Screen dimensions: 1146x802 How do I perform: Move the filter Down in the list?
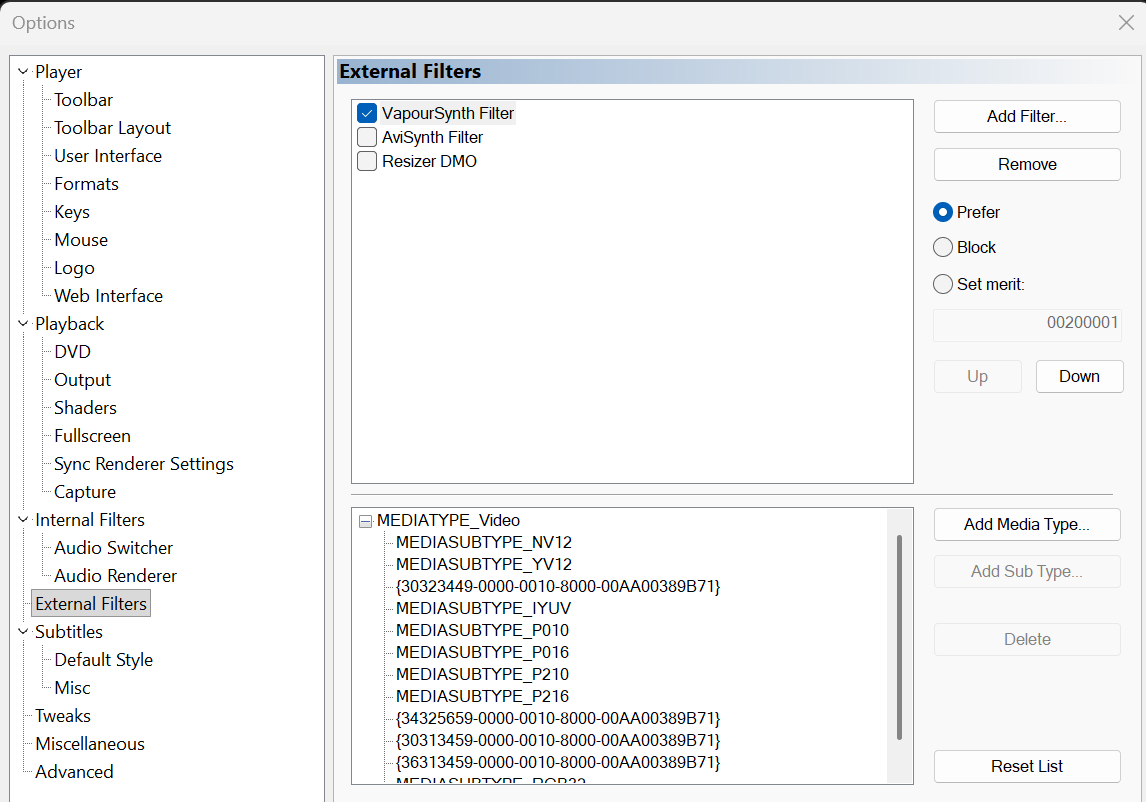point(1079,376)
